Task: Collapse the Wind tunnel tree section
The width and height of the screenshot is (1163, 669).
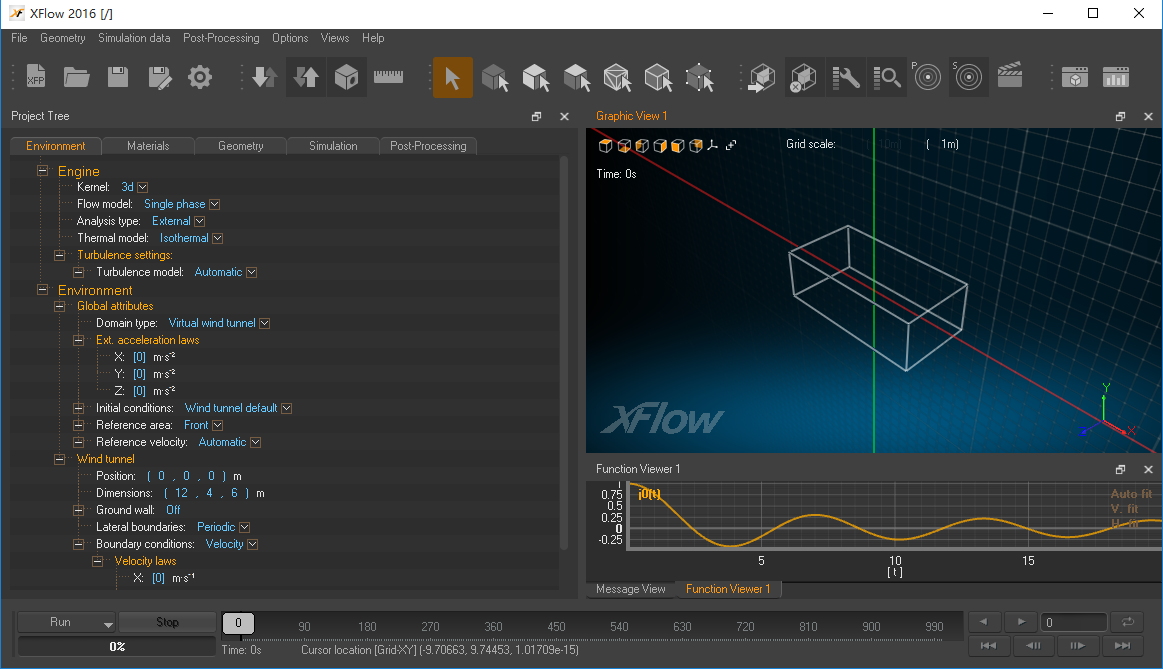Action: click(58, 459)
